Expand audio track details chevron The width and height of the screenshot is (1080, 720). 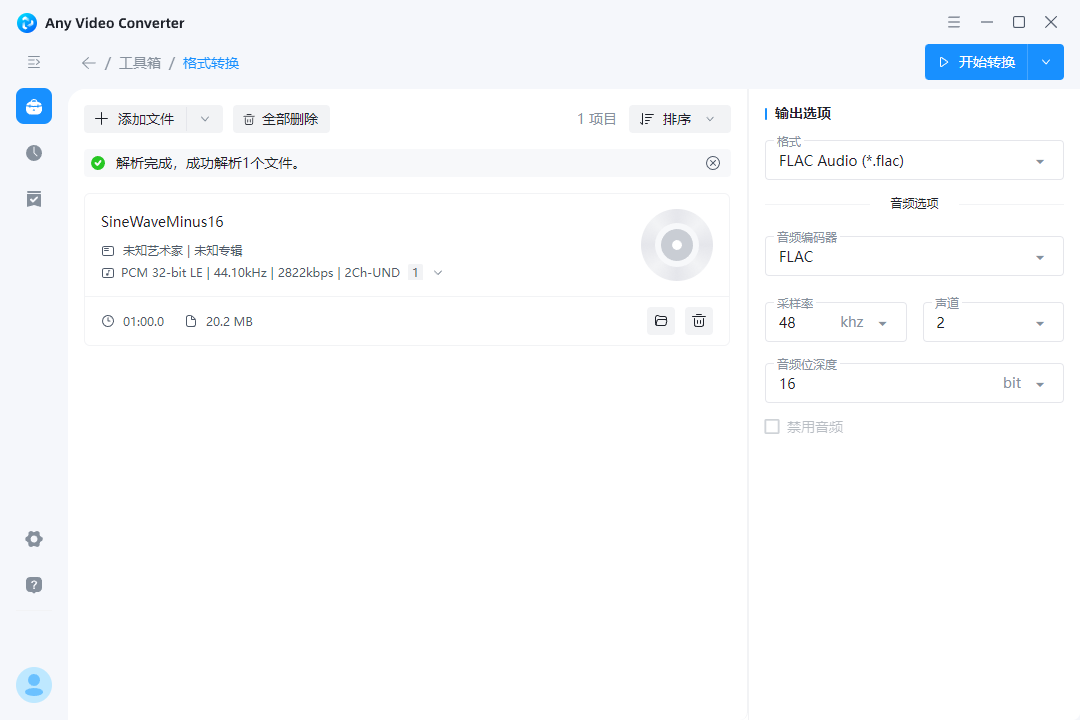(438, 273)
